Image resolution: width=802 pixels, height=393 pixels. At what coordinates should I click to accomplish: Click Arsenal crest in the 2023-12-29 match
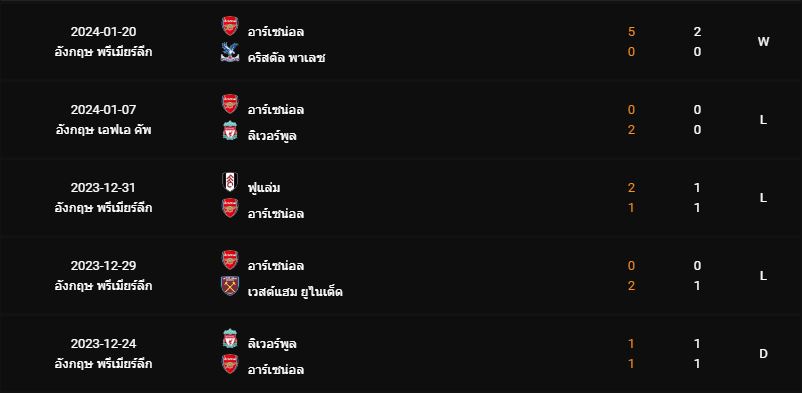tap(230, 260)
